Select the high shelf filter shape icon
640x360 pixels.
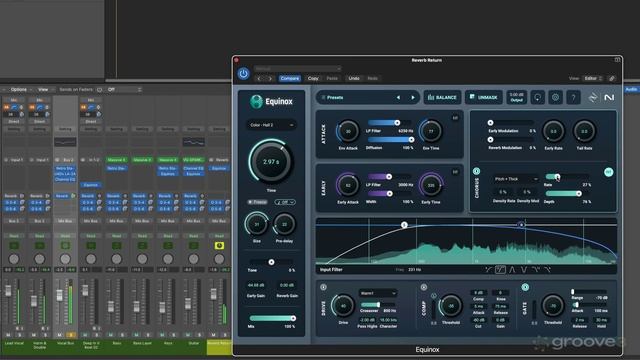(x=547, y=269)
